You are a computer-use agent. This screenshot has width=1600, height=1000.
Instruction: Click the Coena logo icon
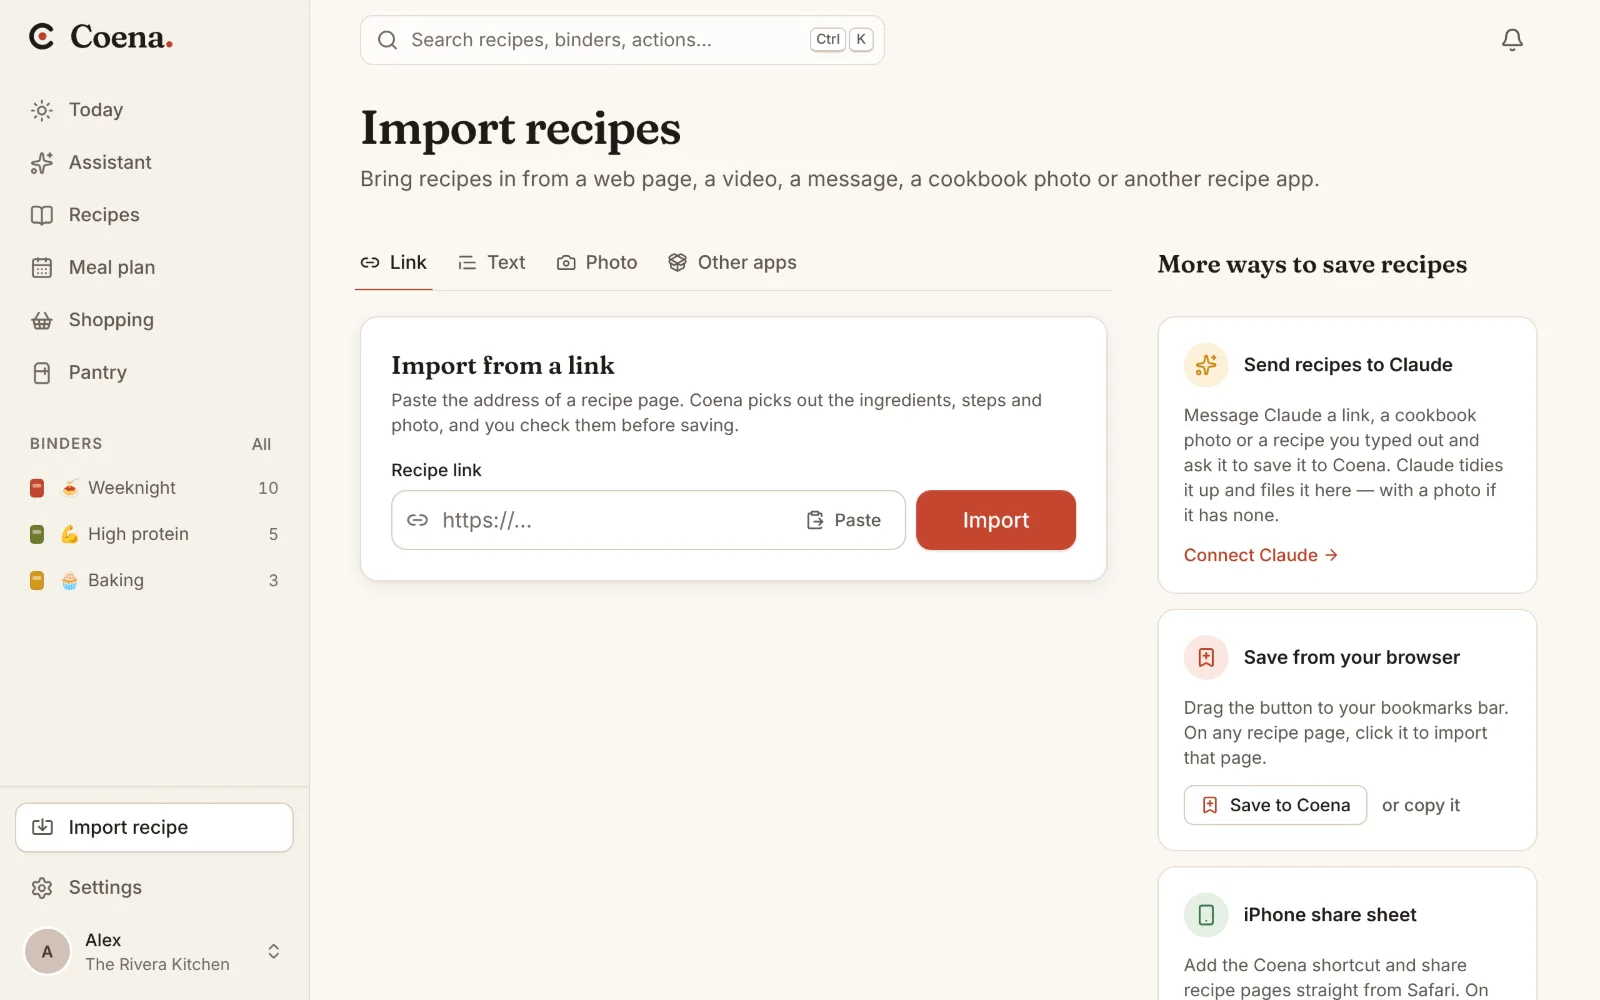click(x=42, y=37)
